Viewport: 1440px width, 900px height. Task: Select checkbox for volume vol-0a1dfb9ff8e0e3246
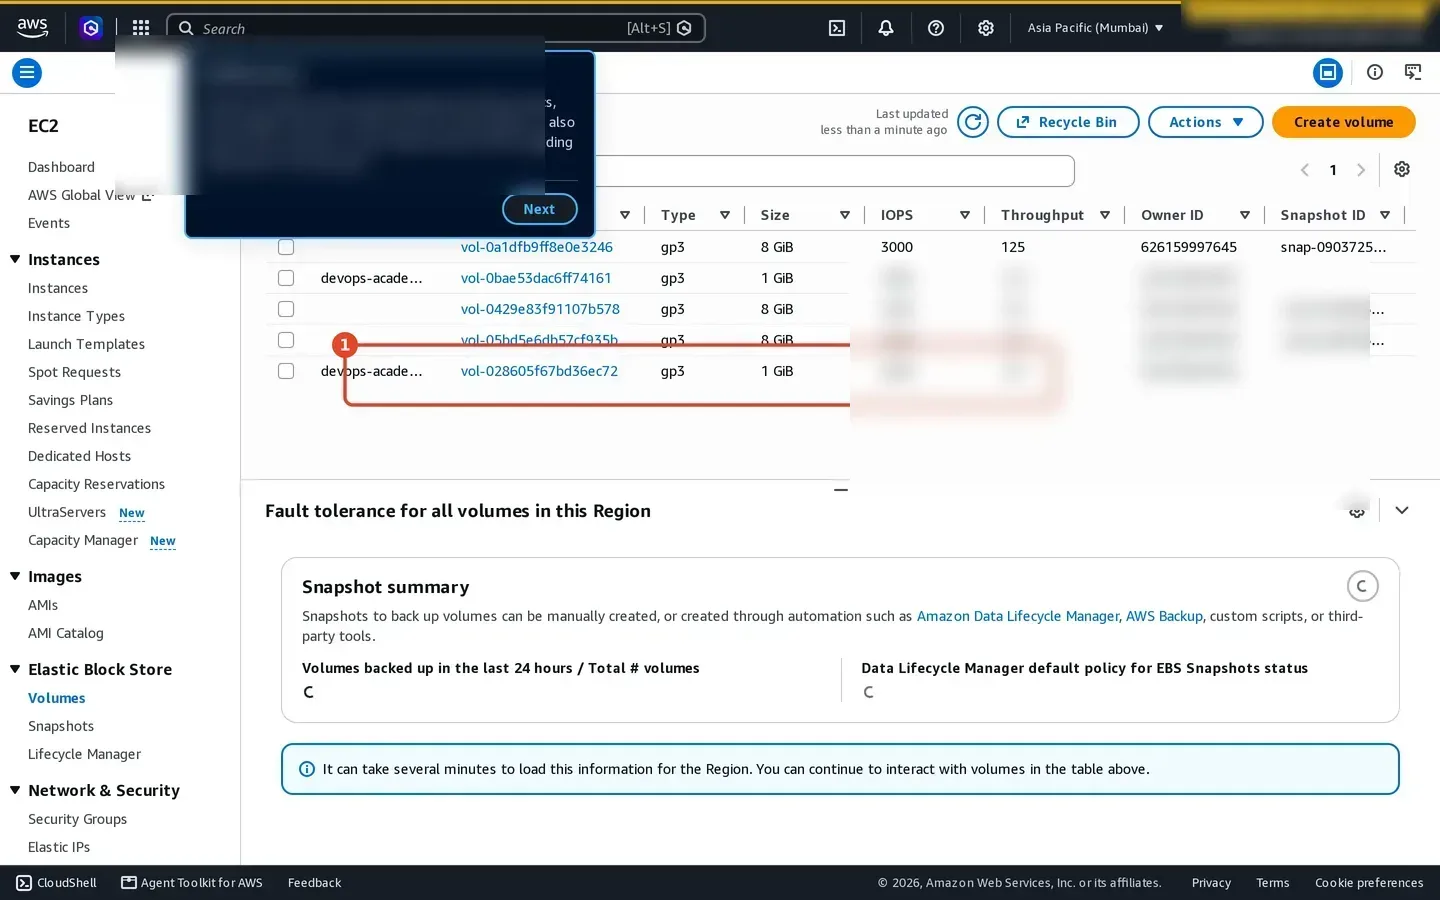click(x=286, y=247)
